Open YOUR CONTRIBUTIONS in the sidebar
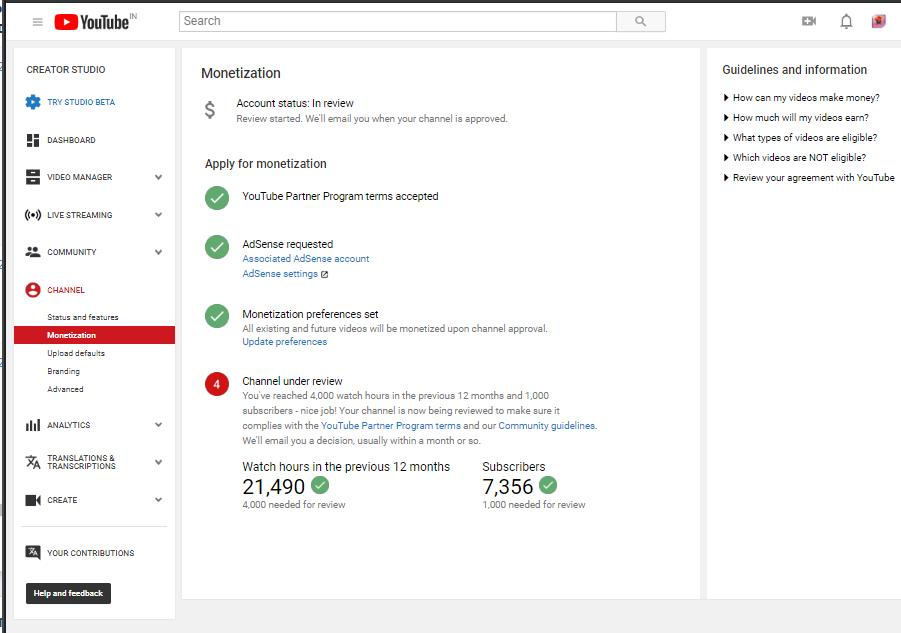 [91, 553]
